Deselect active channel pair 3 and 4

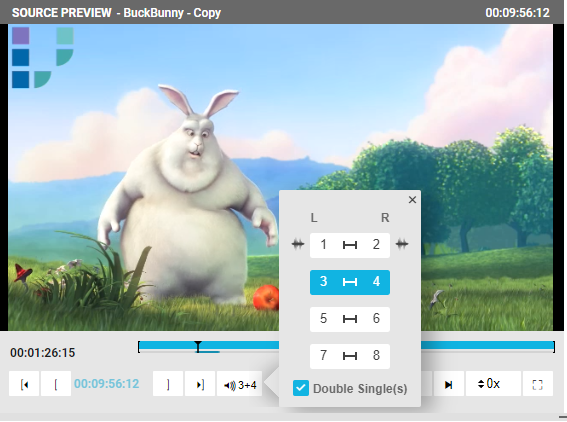350,282
